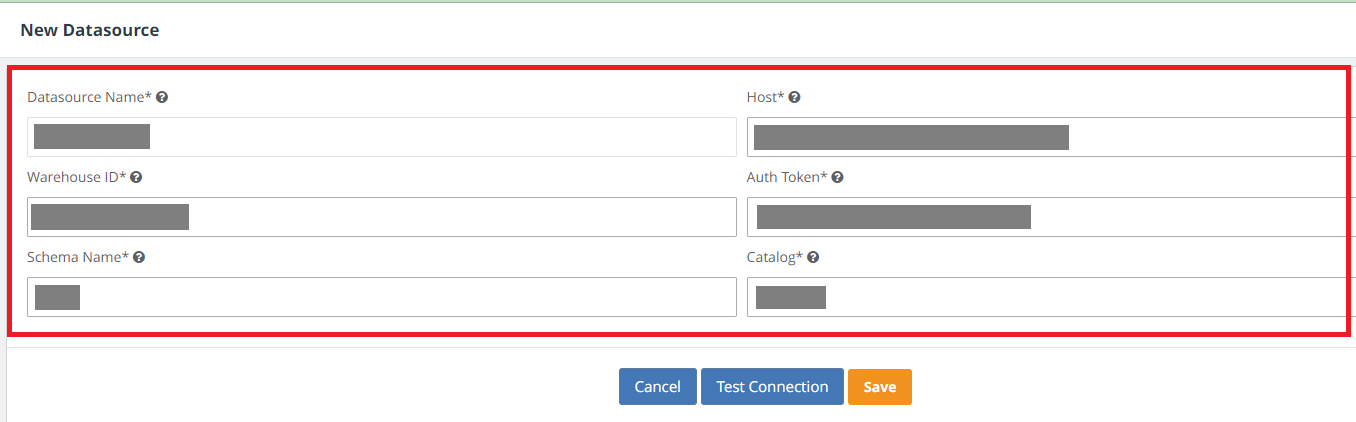
Task: Save the new datasource
Action: pos(880,387)
